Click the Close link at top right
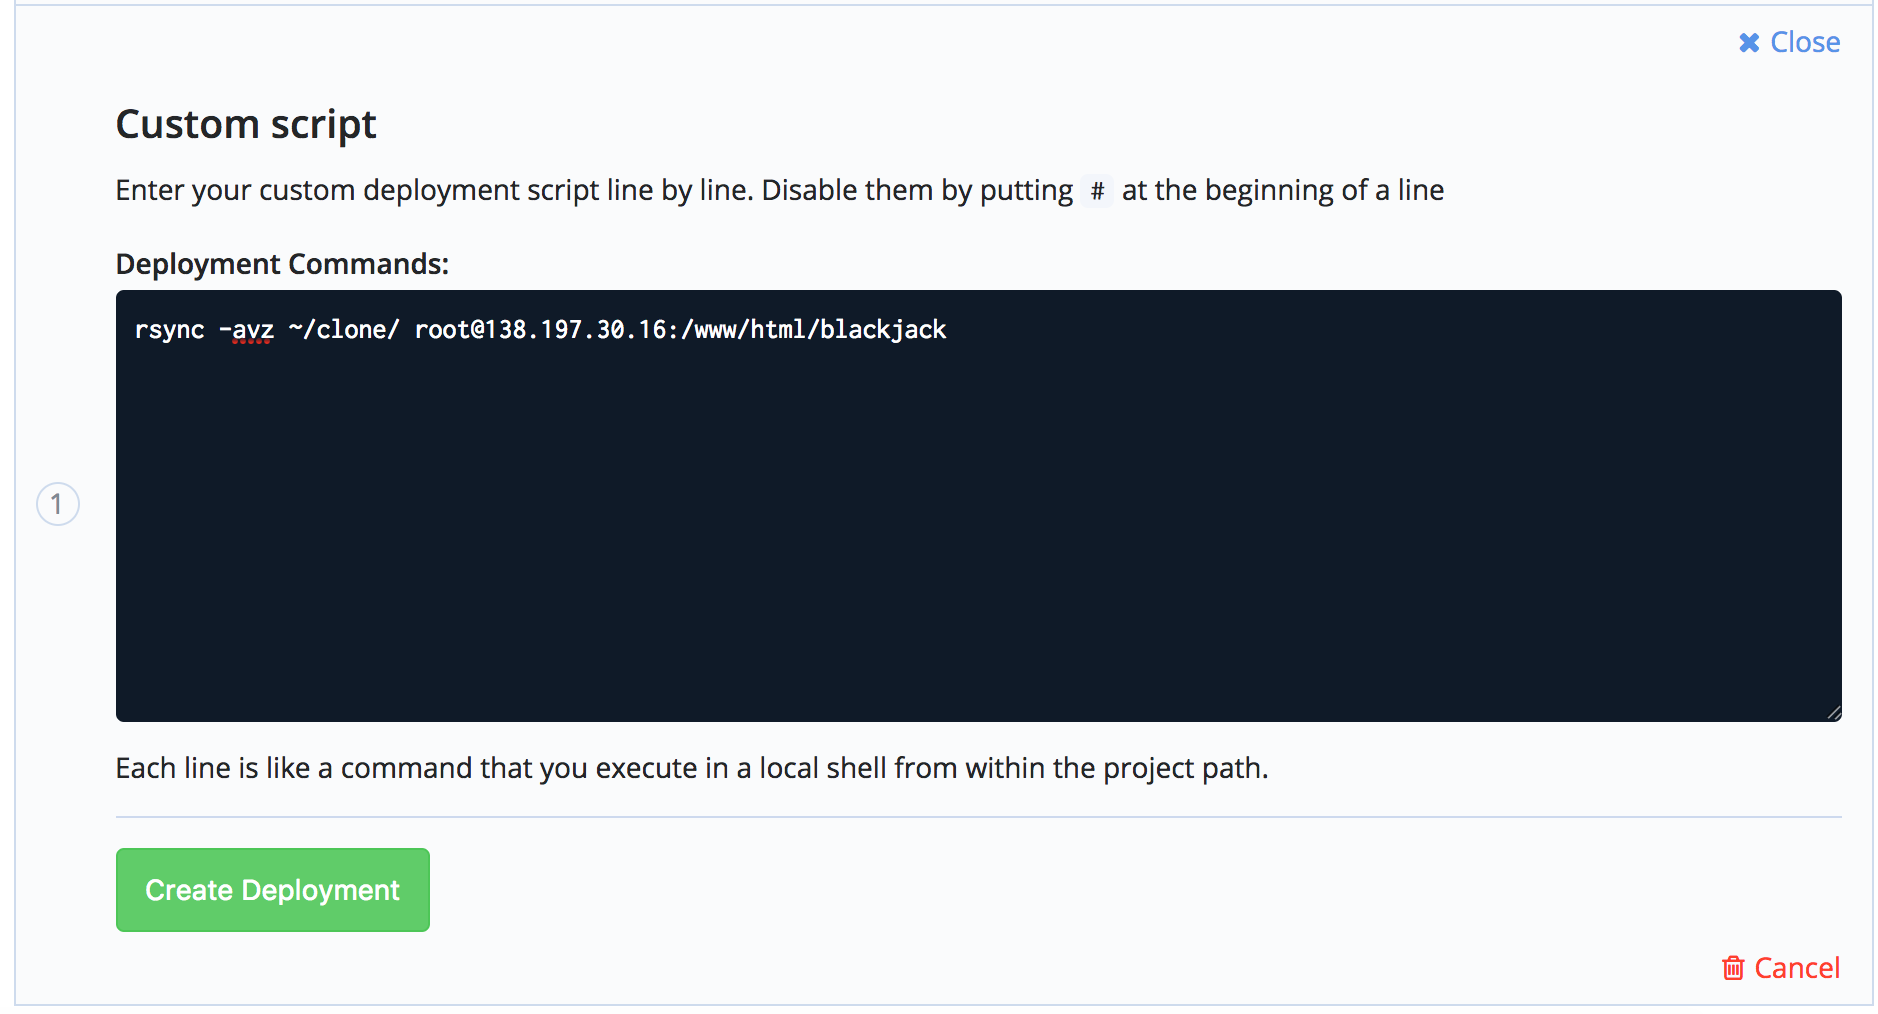 pyautogui.click(x=1789, y=42)
